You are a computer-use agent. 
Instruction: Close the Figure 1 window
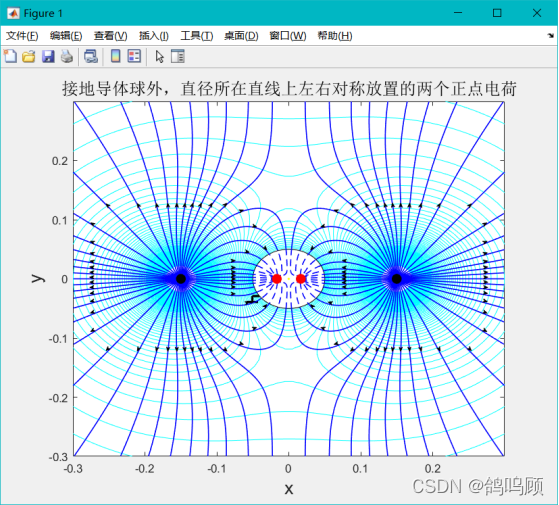[x=537, y=13]
